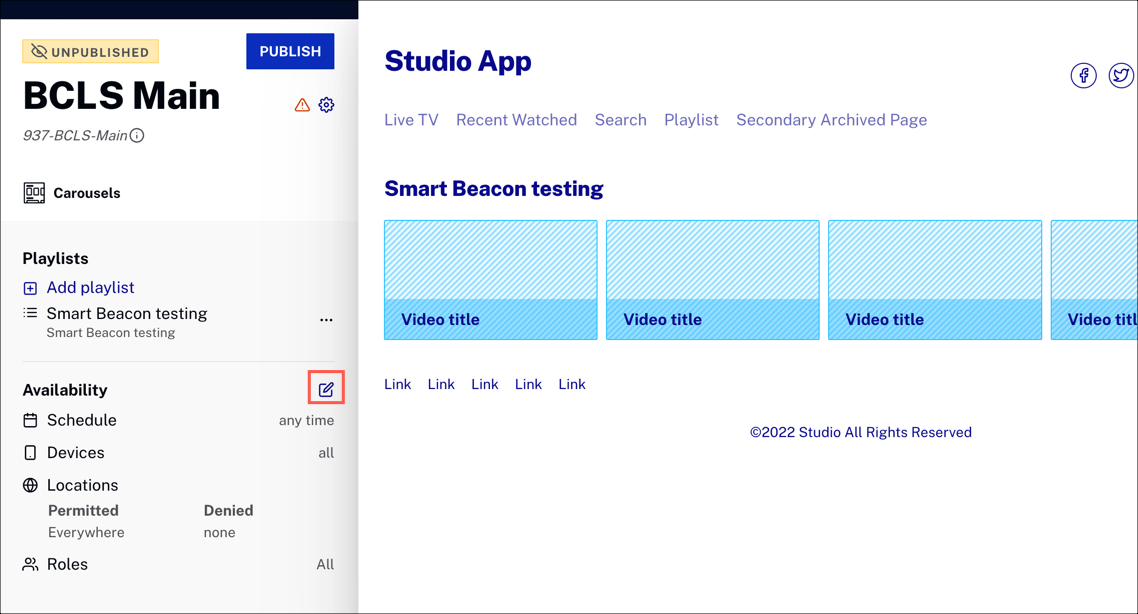Click the Devices phone icon
The height and width of the screenshot is (614, 1138).
30,453
